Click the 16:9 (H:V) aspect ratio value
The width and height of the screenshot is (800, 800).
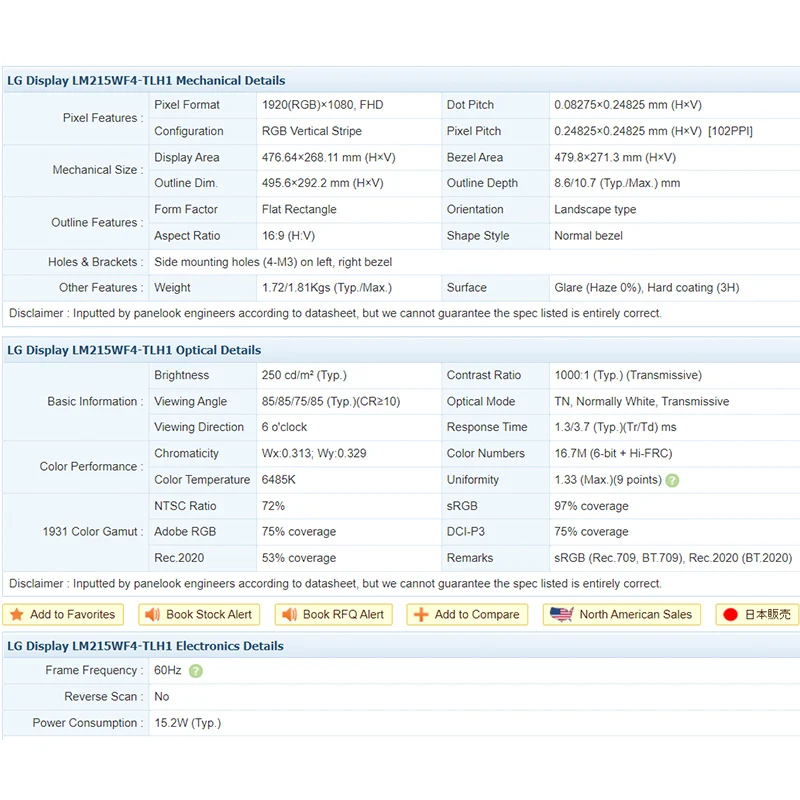tap(288, 236)
